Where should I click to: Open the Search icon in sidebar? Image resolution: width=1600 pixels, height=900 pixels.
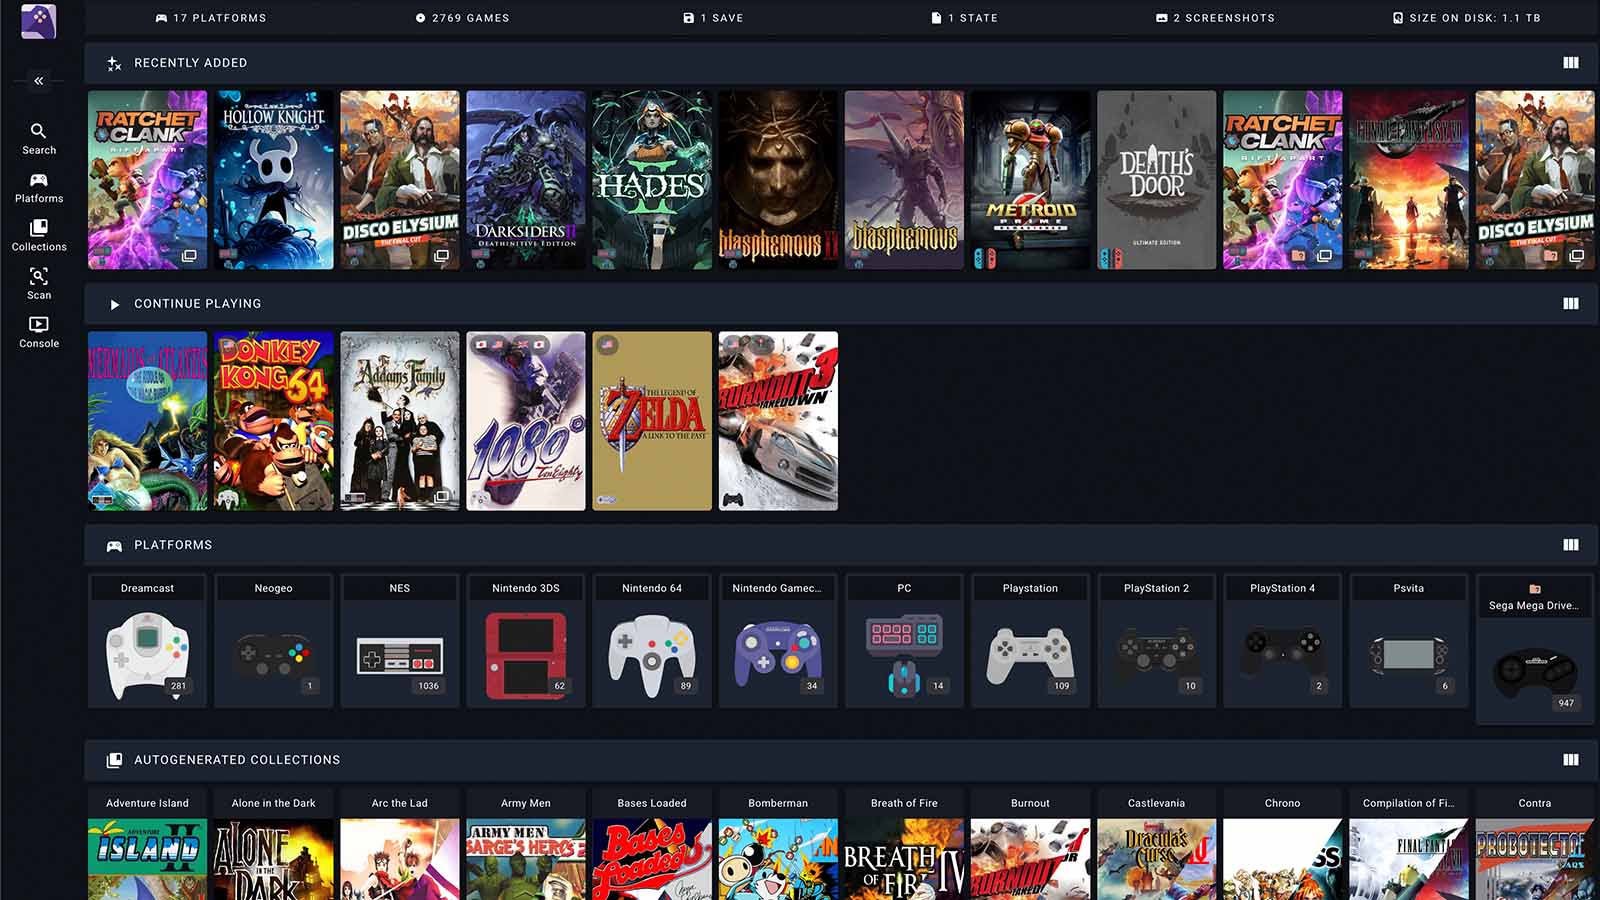click(x=38, y=138)
